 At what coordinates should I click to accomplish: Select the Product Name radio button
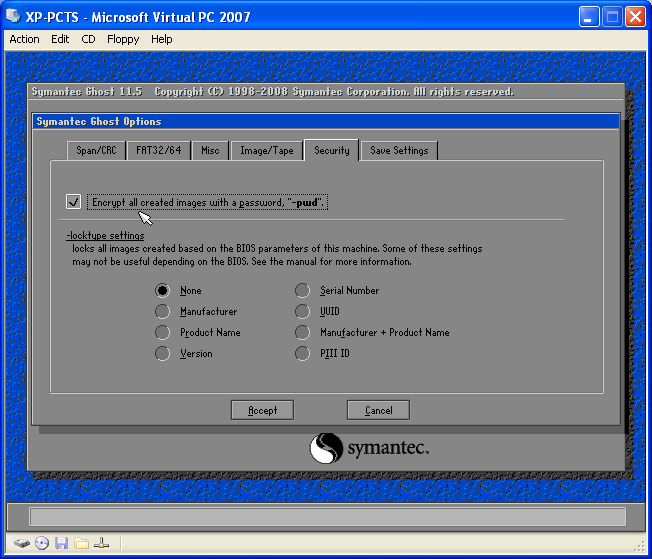click(x=162, y=332)
